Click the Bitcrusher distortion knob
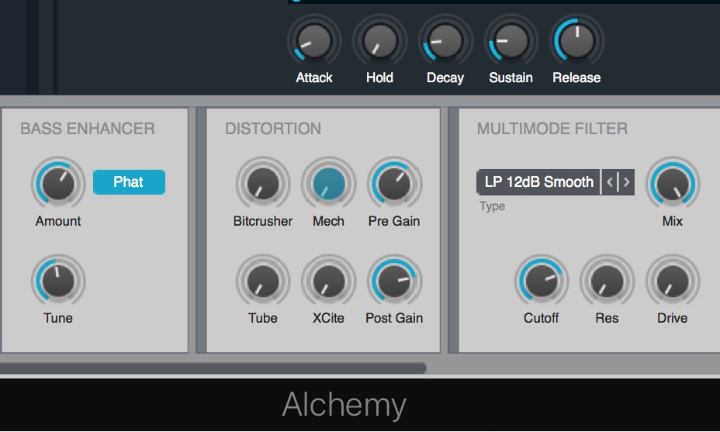 [x=263, y=183]
